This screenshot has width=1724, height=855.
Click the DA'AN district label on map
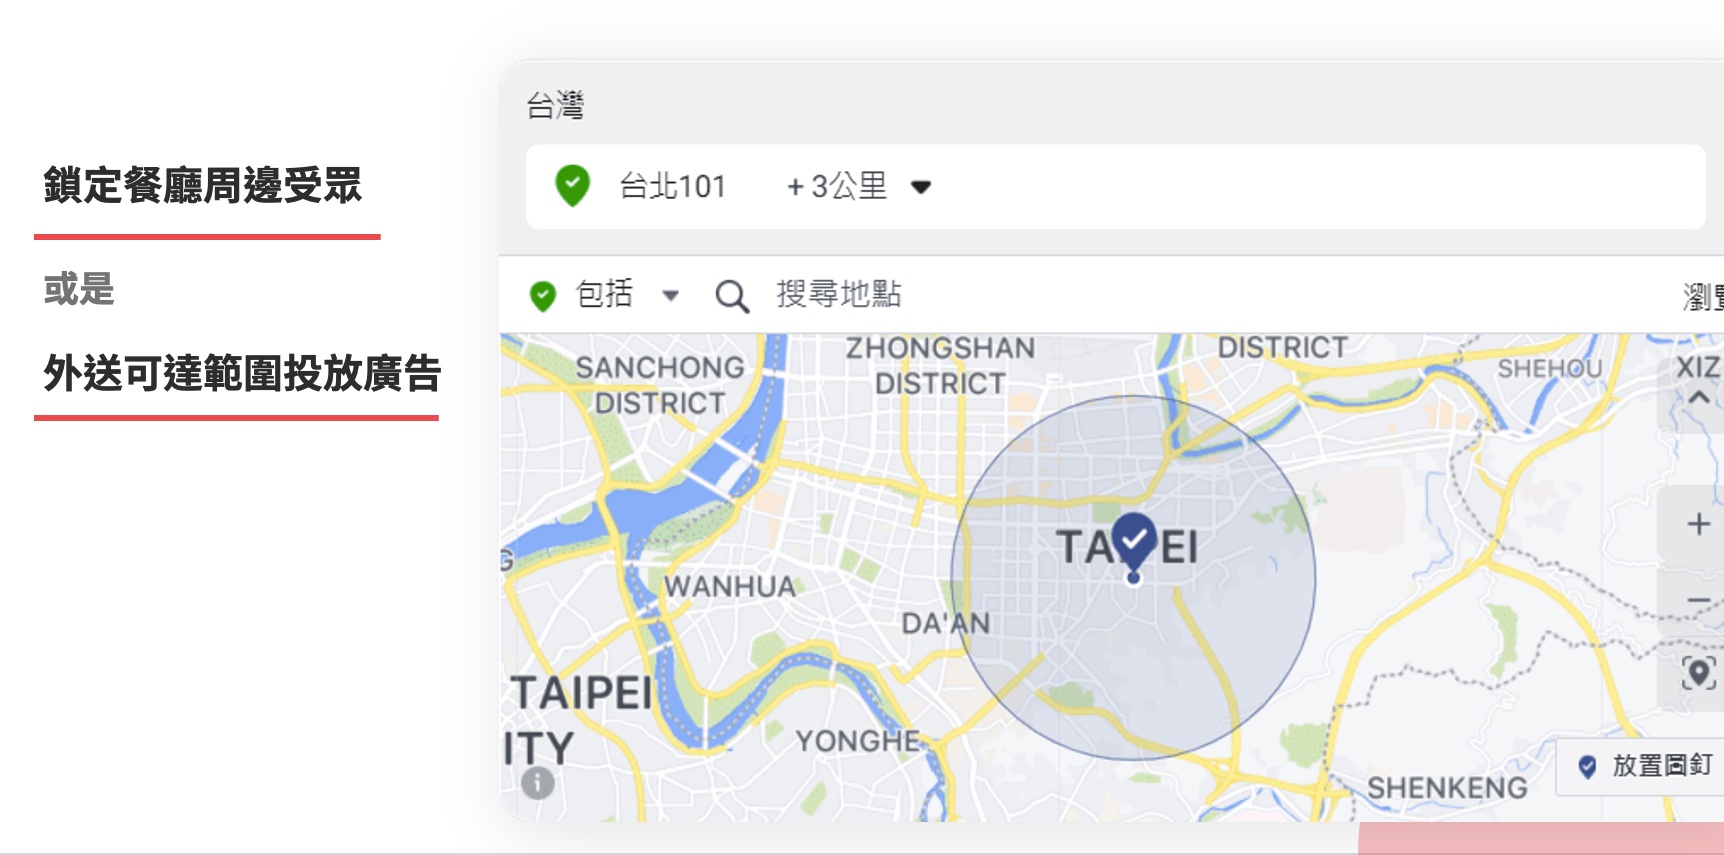(x=946, y=624)
